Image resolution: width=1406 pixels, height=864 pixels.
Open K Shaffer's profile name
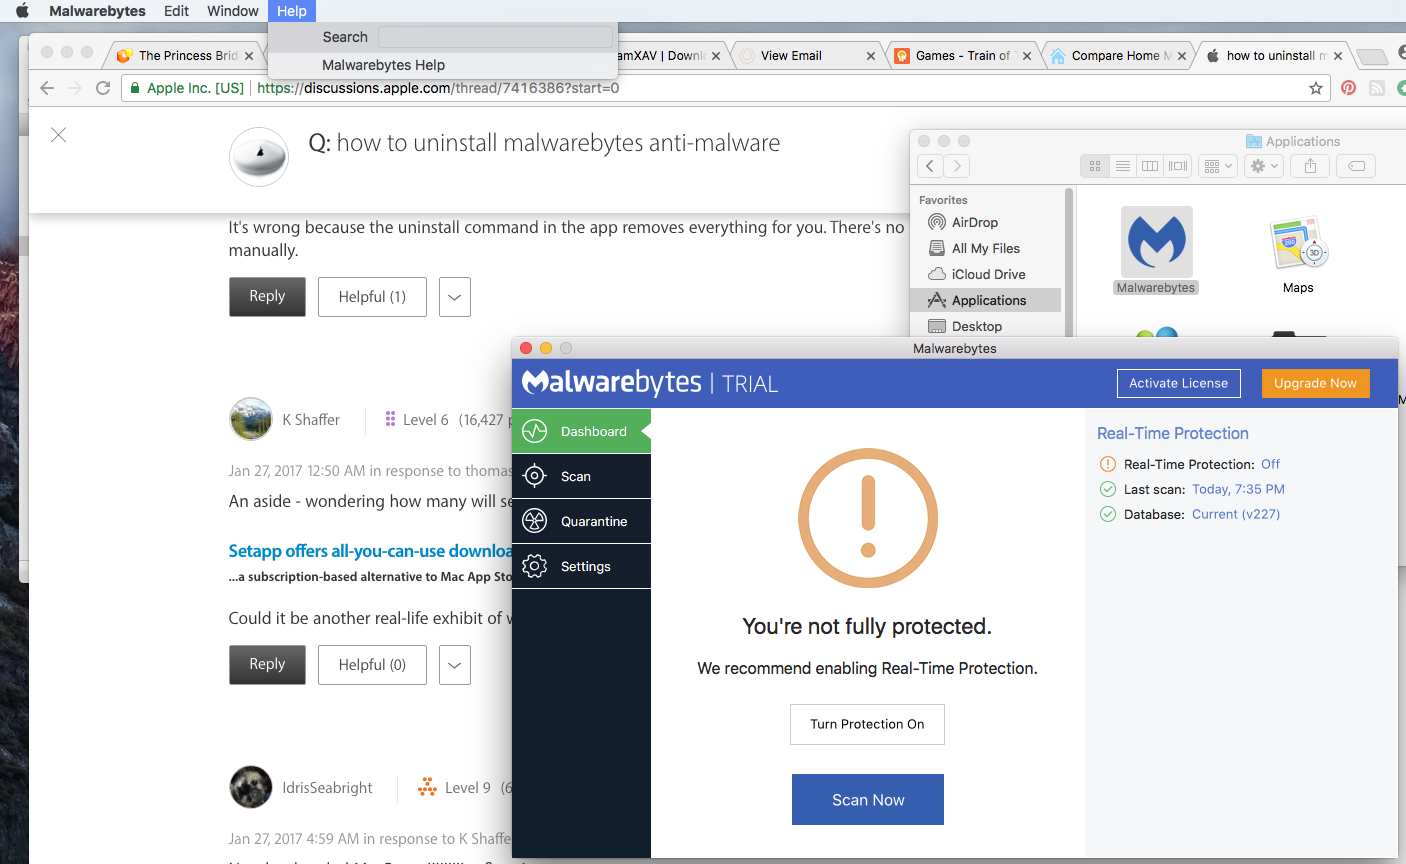(311, 420)
